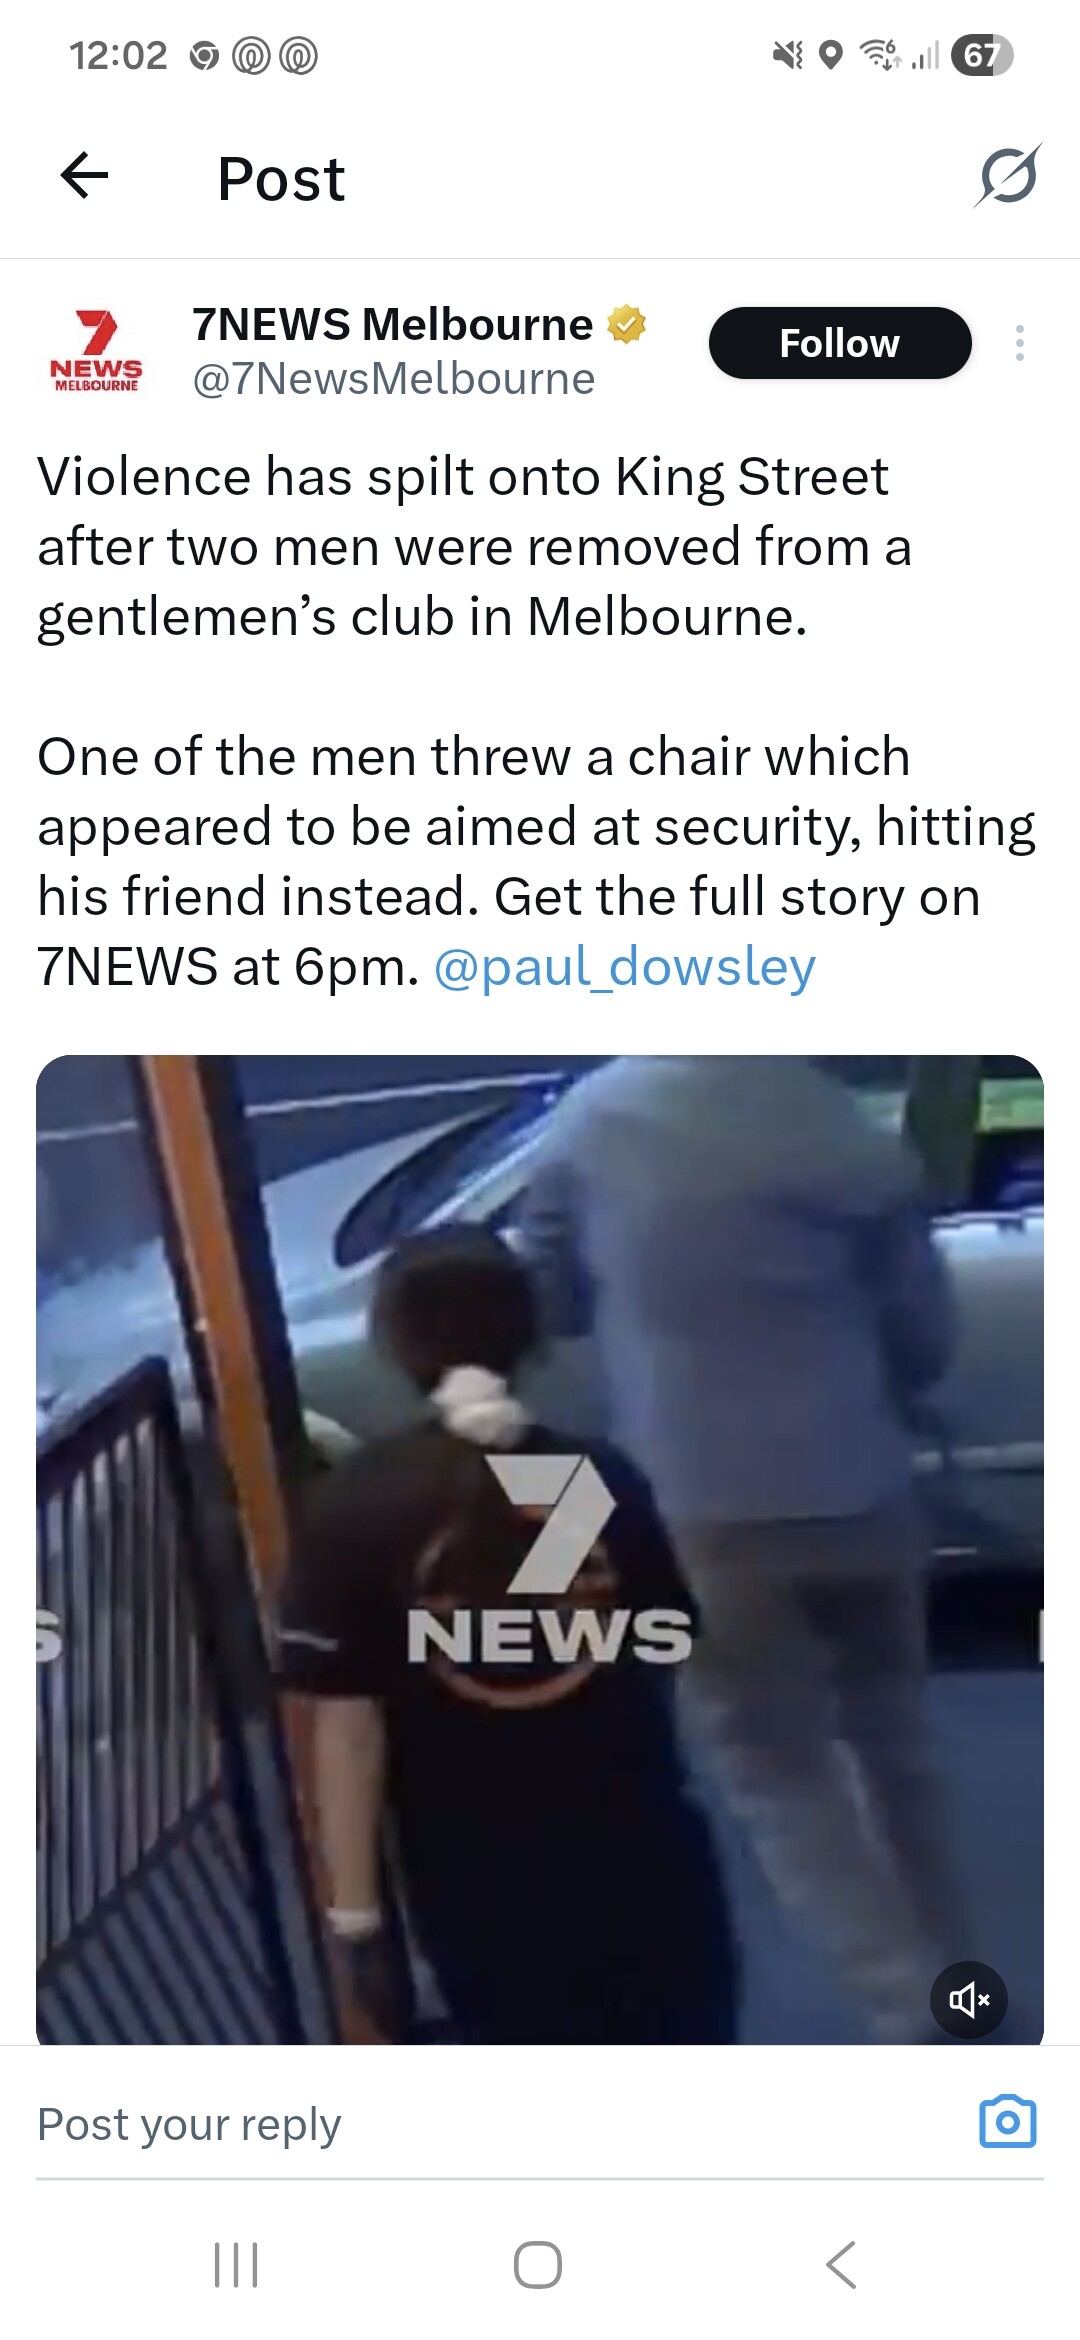This screenshot has width=1080, height=2340.
Task: Tap the gold verified badge
Action: click(x=627, y=324)
